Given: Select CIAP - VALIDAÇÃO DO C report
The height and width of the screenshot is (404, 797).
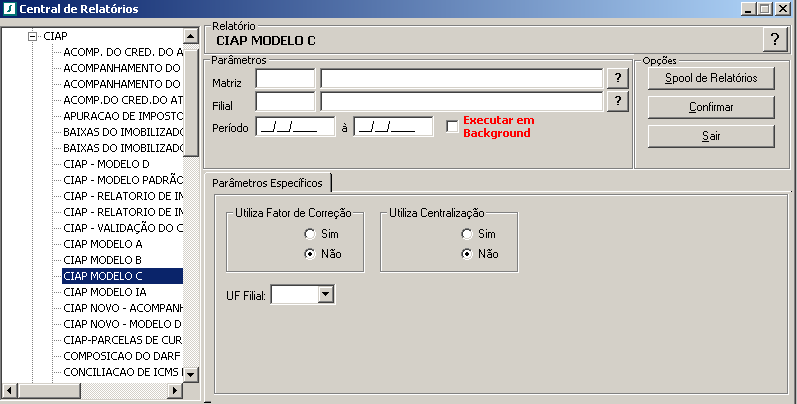Looking at the screenshot, I should click(x=122, y=228).
